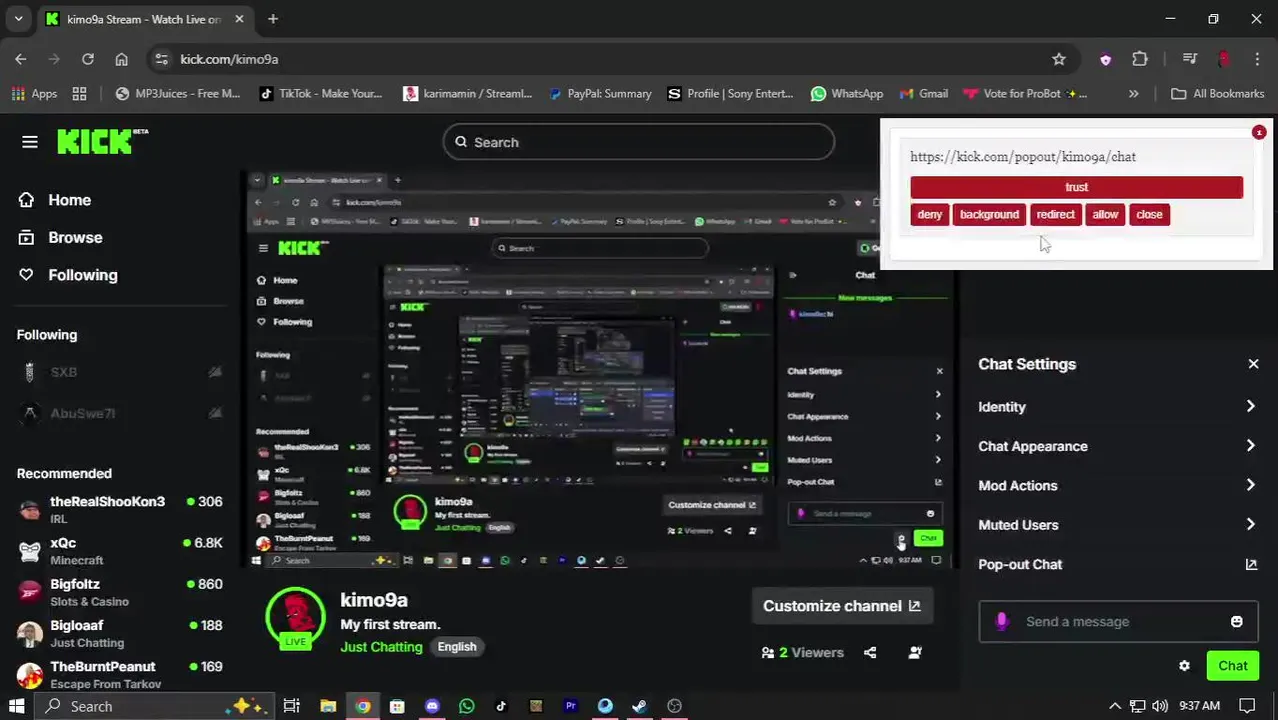Click the Windows Start button

point(16,706)
